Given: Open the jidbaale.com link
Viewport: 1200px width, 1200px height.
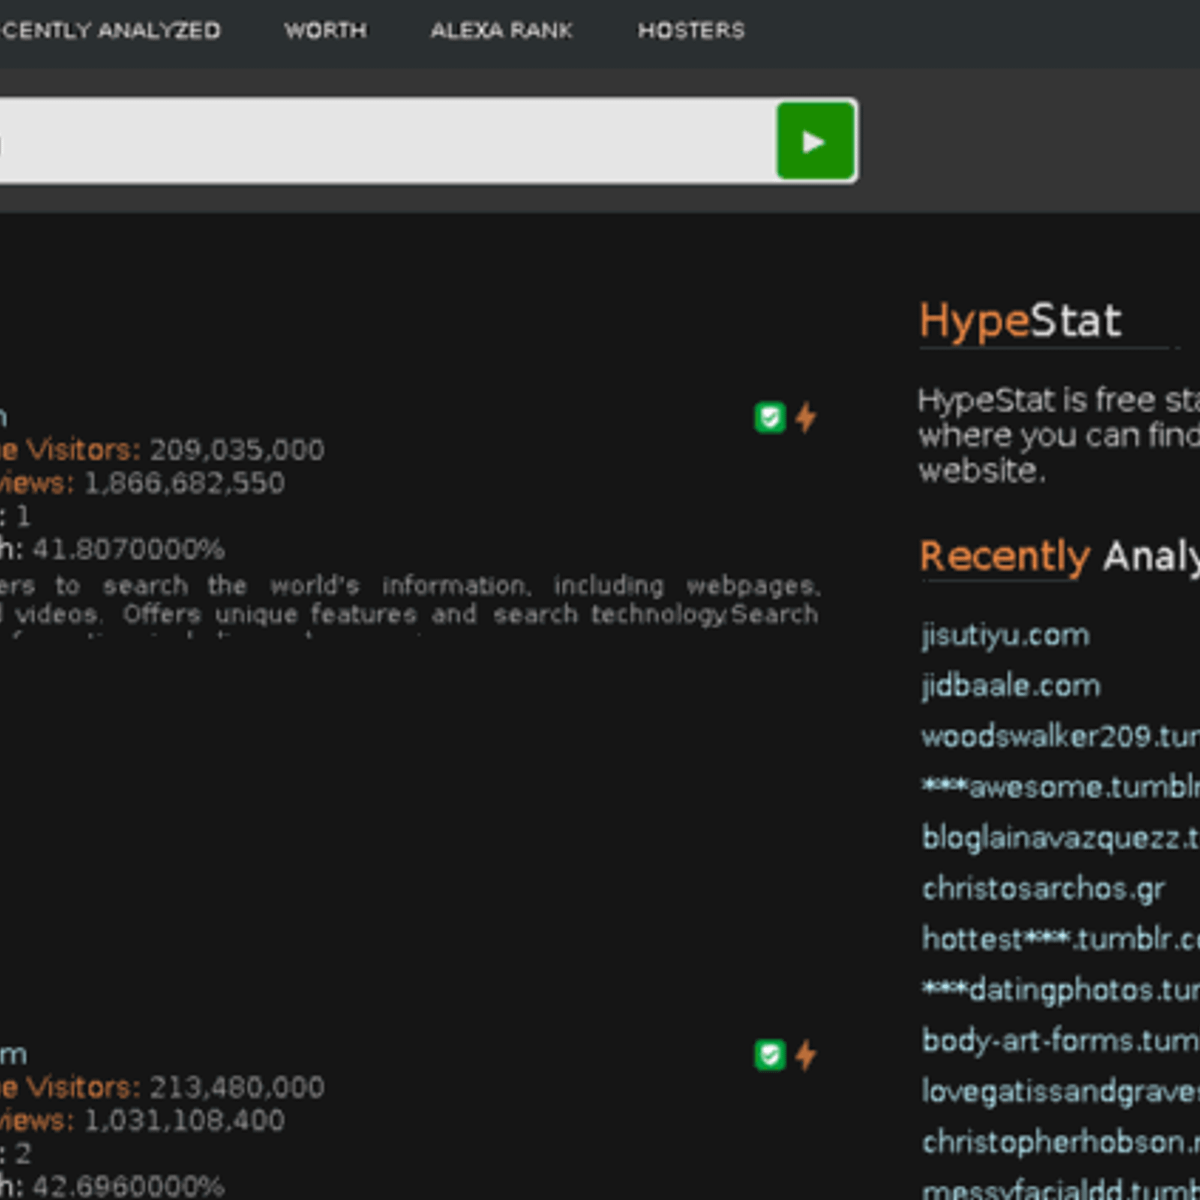Looking at the screenshot, I should (x=1010, y=686).
